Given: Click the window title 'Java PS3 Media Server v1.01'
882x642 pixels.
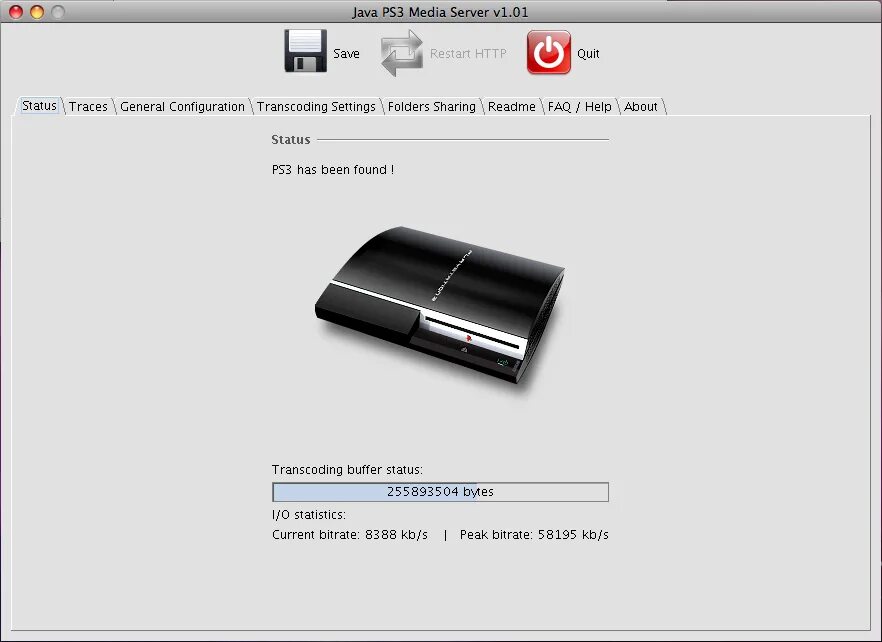Looking at the screenshot, I should pos(440,12).
